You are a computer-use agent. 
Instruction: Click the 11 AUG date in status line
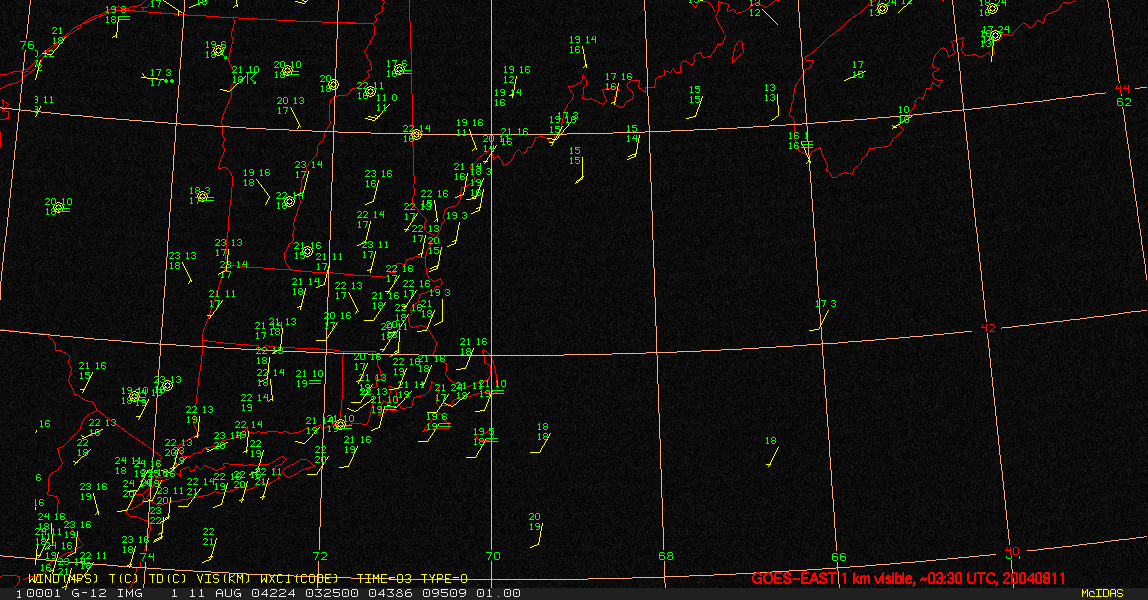214,593
